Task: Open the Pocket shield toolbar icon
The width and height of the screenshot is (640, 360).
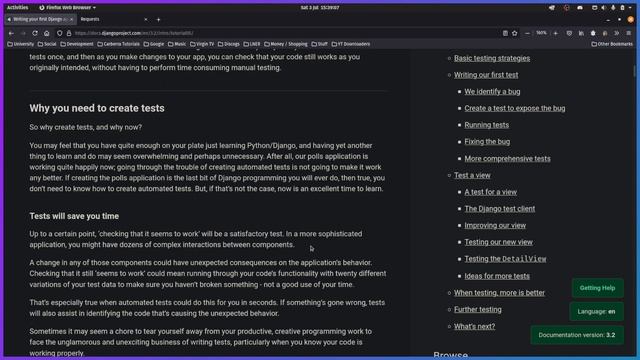Action: coord(569,33)
